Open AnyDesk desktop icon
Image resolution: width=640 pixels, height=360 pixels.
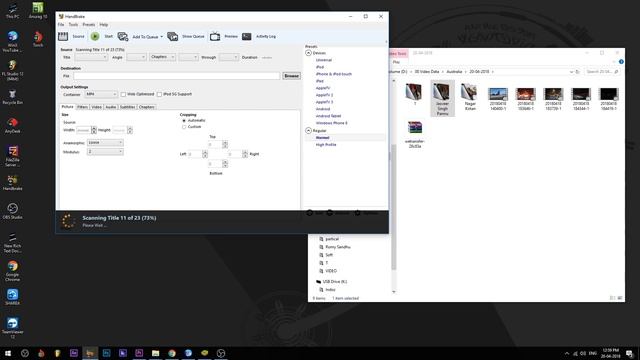coord(13,125)
